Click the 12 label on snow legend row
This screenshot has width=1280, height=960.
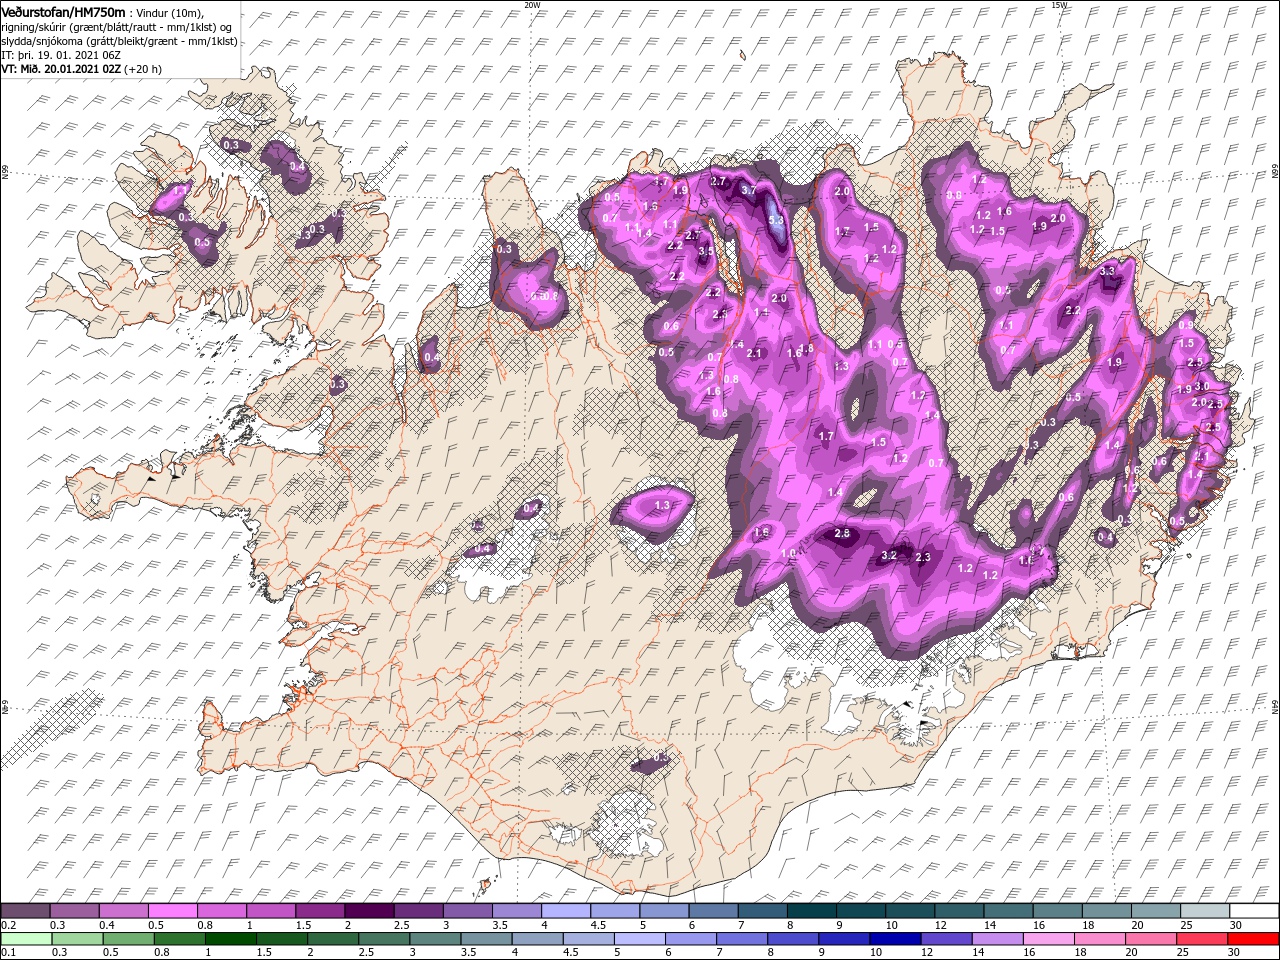[x=942, y=925]
